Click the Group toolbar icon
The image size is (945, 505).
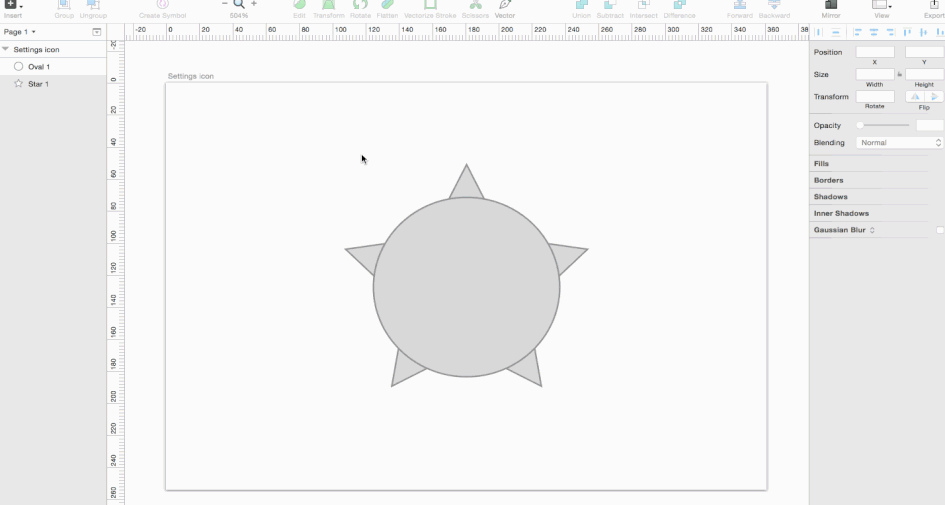pyautogui.click(x=64, y=5)
